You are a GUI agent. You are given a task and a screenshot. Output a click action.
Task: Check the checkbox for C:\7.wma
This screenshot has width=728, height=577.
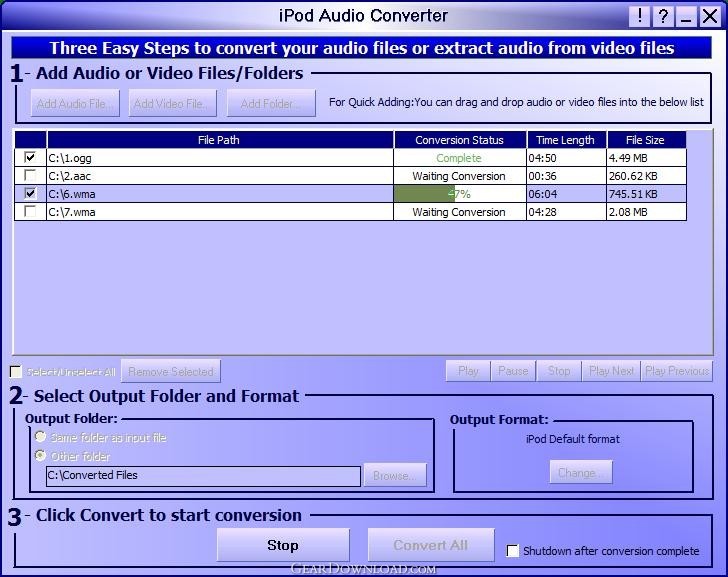pyautogui.click(x=30, y=211)
